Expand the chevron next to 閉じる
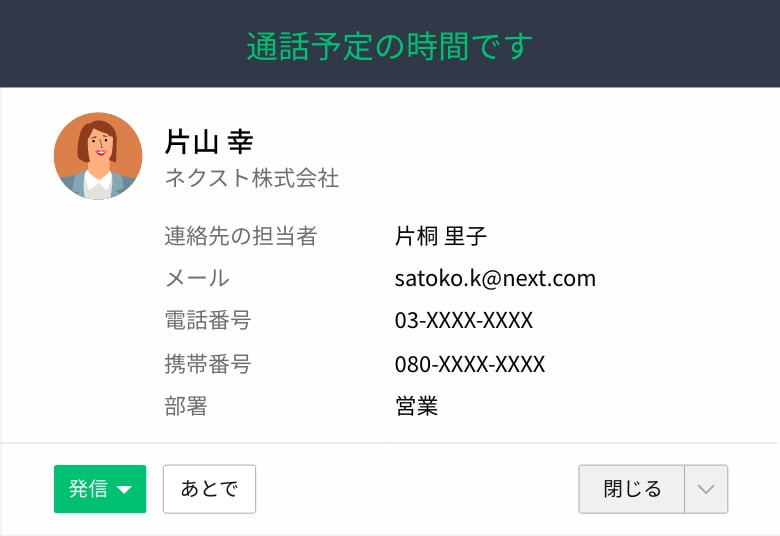 pyautogui.click(x=706, y=489)
